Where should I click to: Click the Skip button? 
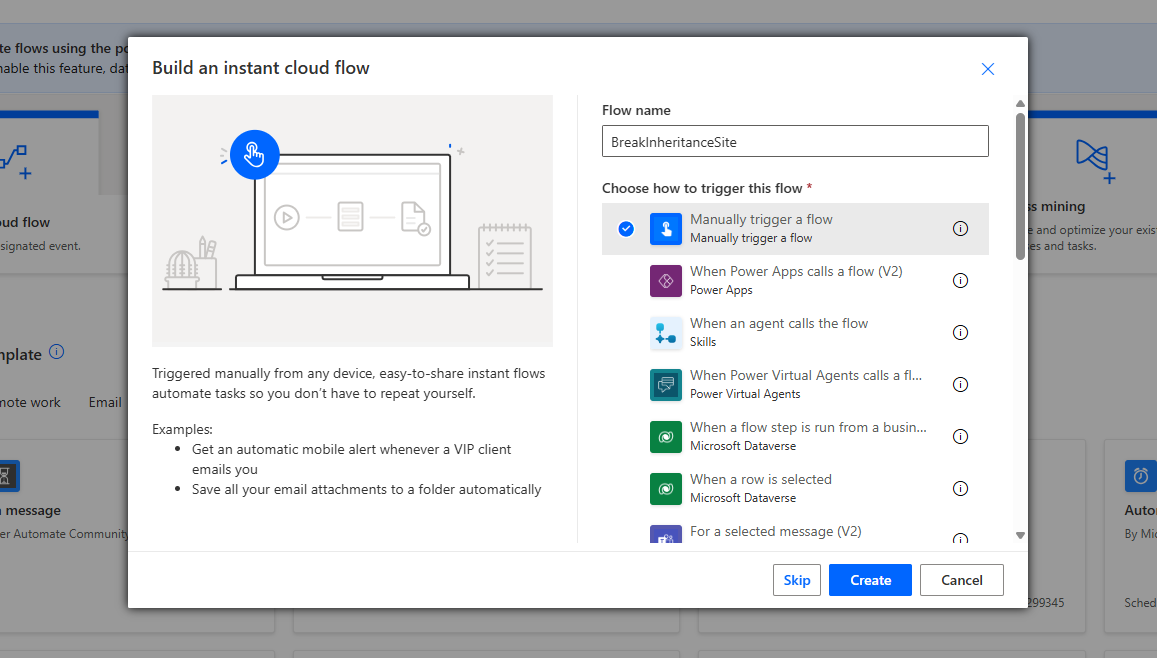796,580
